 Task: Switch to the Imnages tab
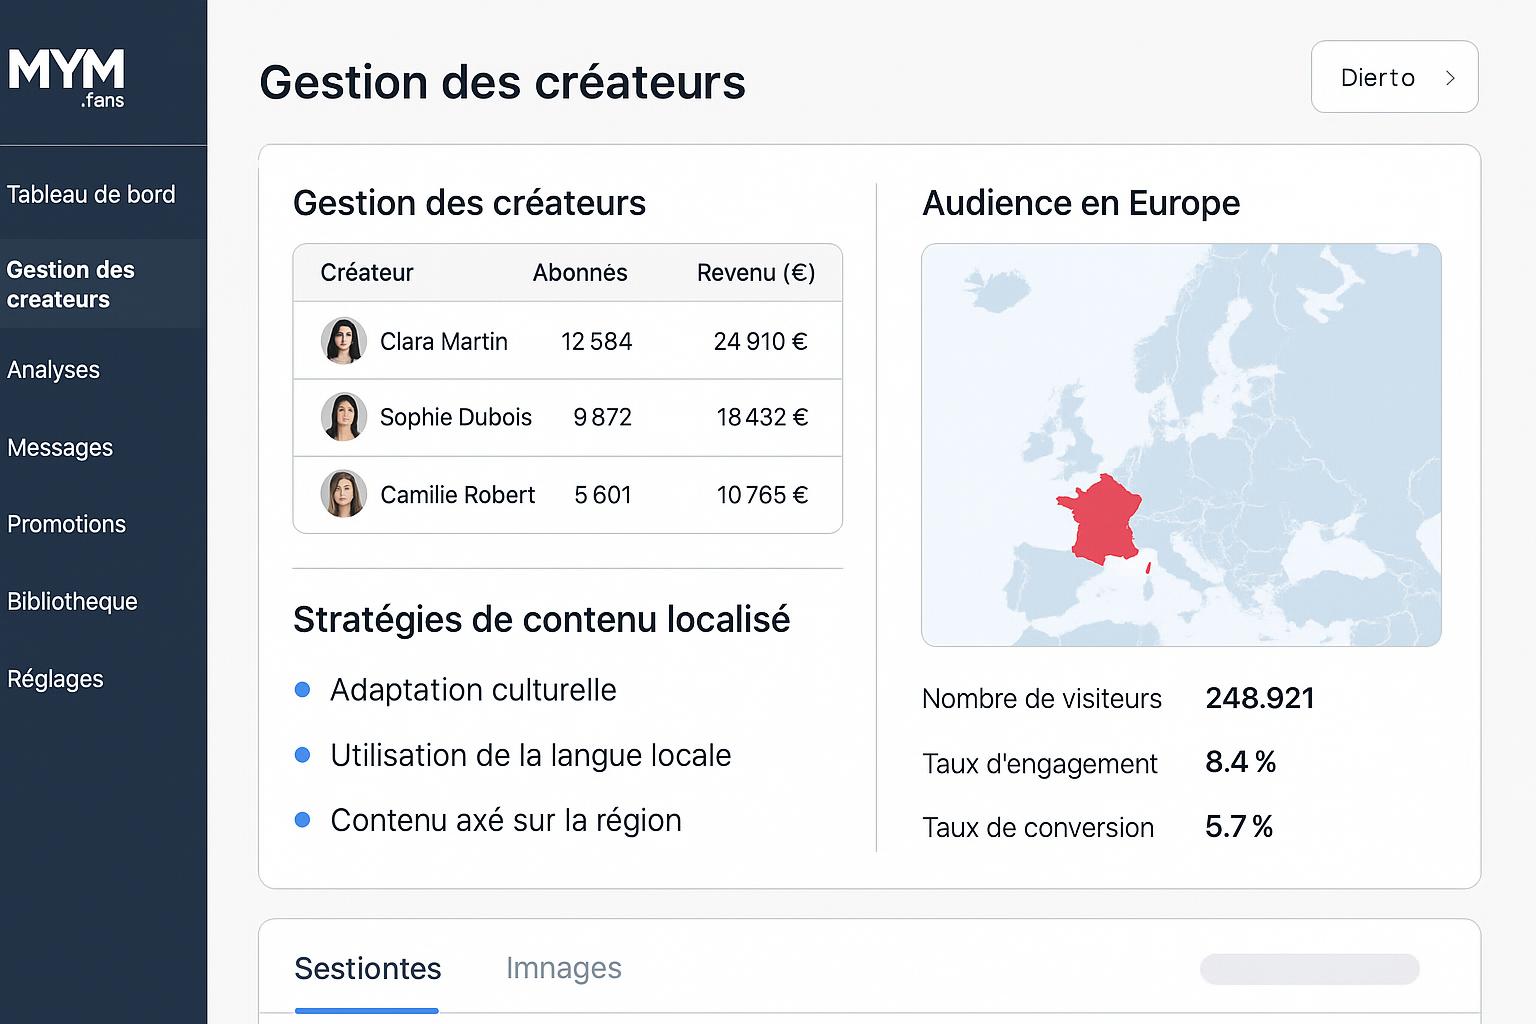tap(563, 968)
